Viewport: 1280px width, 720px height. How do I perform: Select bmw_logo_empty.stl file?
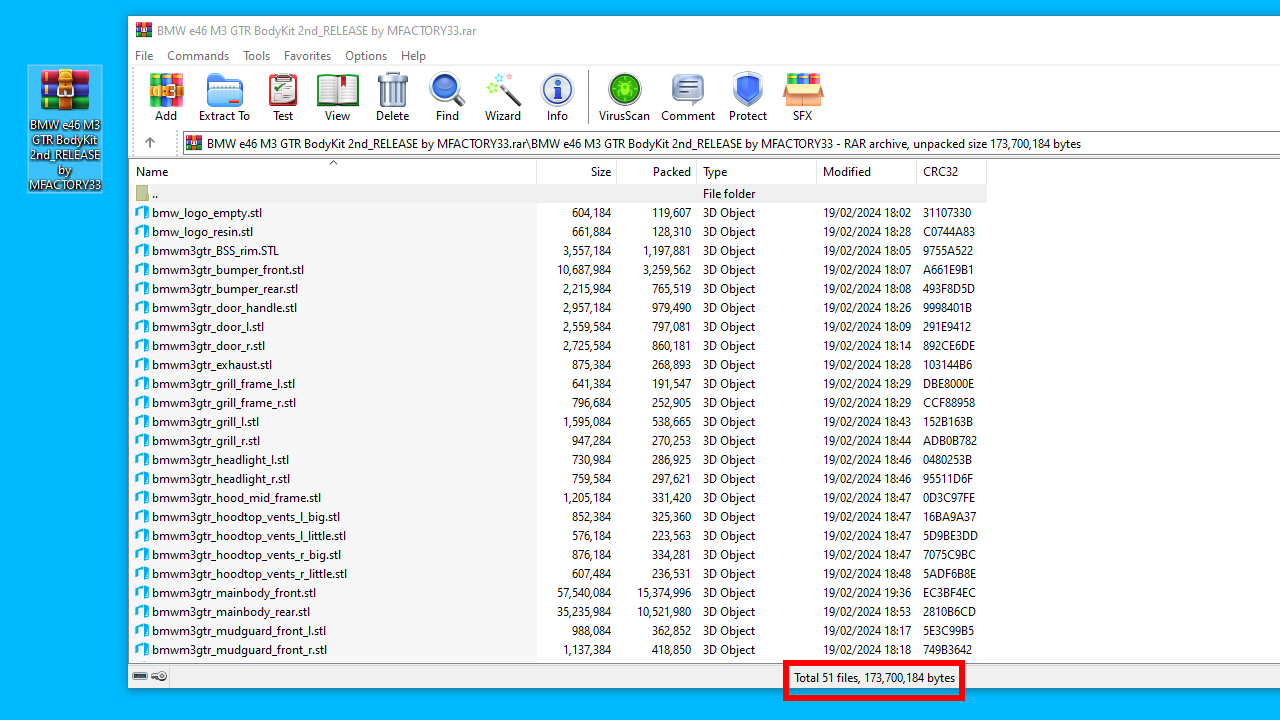[x=558, y=213]
